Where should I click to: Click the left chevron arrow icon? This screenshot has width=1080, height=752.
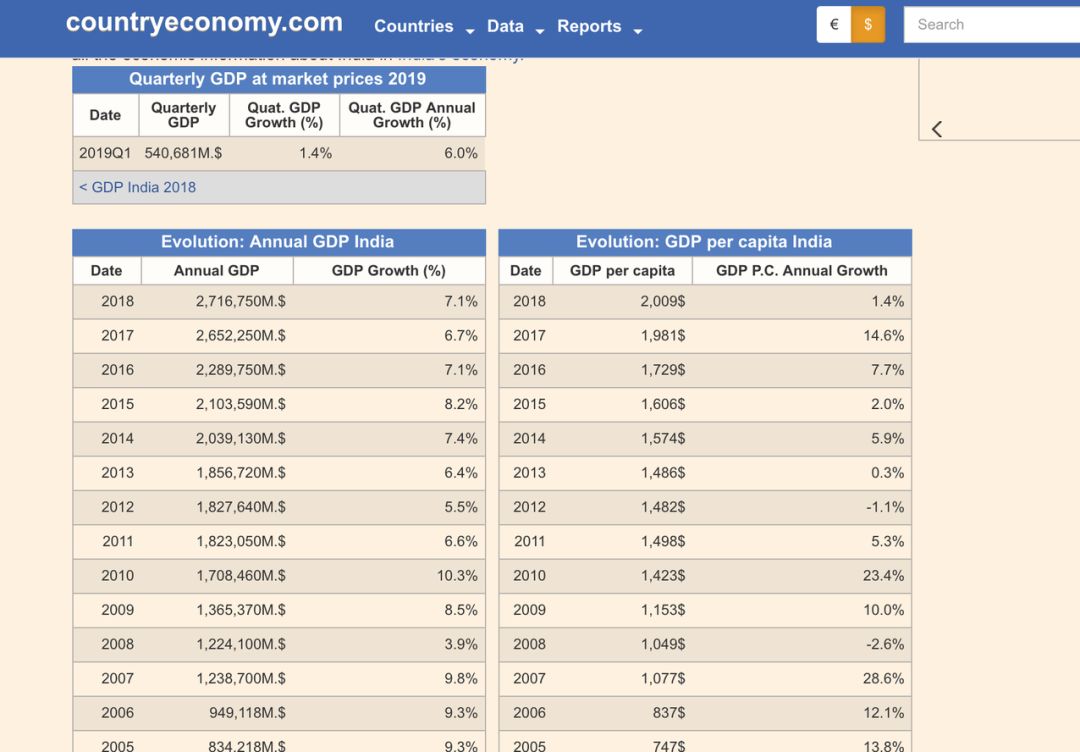(937, 129)
